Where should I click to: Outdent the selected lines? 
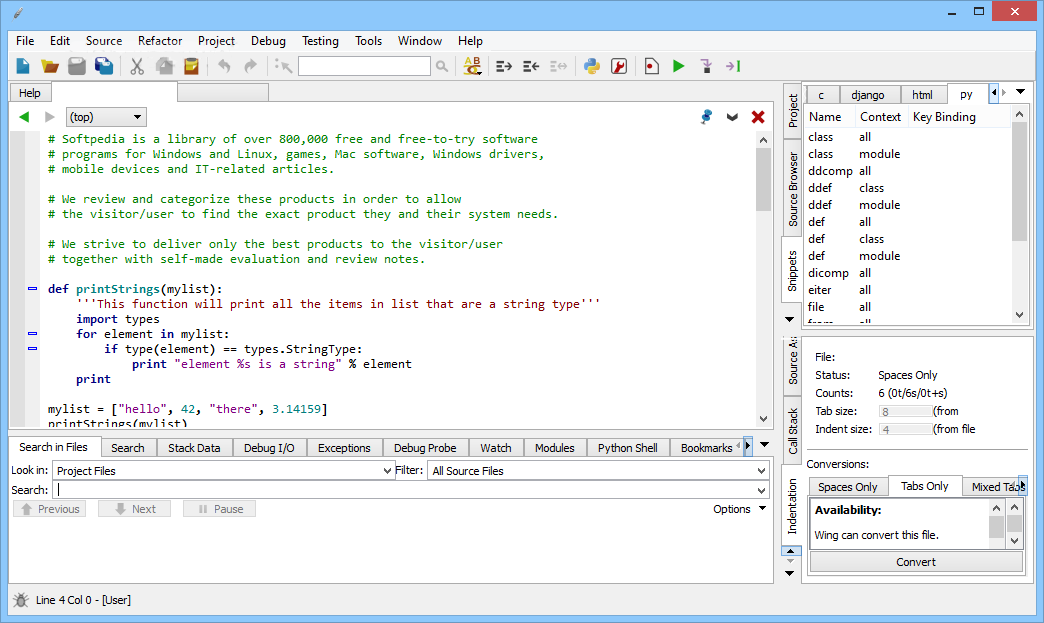click(x=531, y=66)
